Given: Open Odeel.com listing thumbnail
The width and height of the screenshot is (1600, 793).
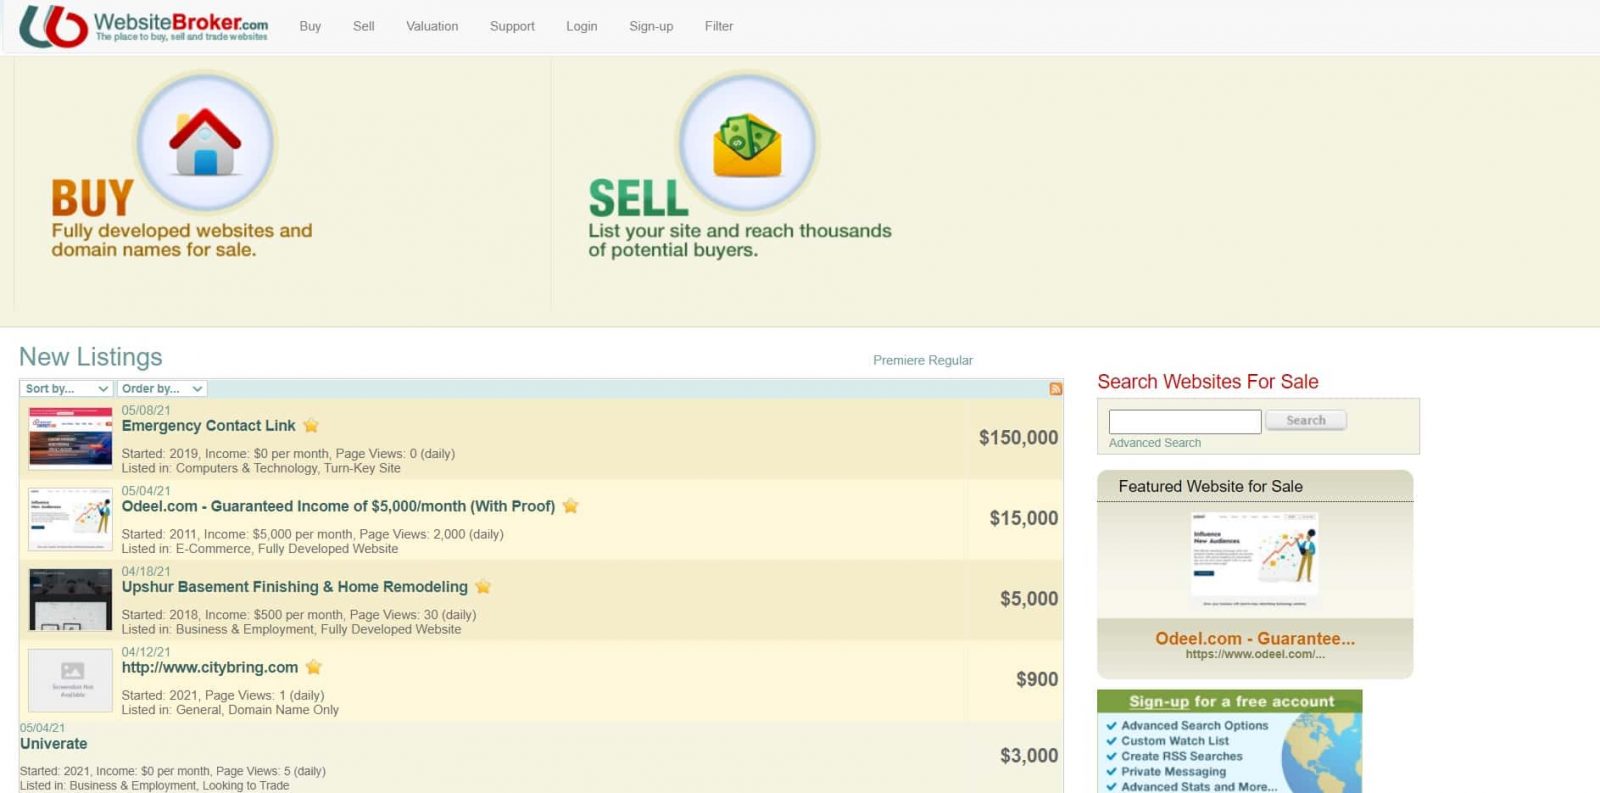Looking at the screenshot, I should click(x=70, y=519).
